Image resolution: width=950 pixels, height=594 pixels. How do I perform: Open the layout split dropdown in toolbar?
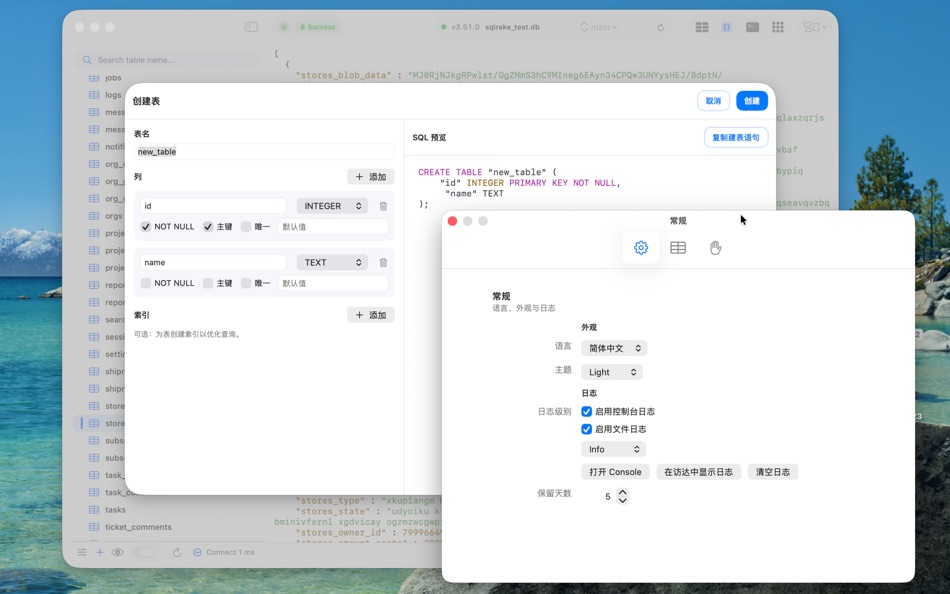click(815, 27)
